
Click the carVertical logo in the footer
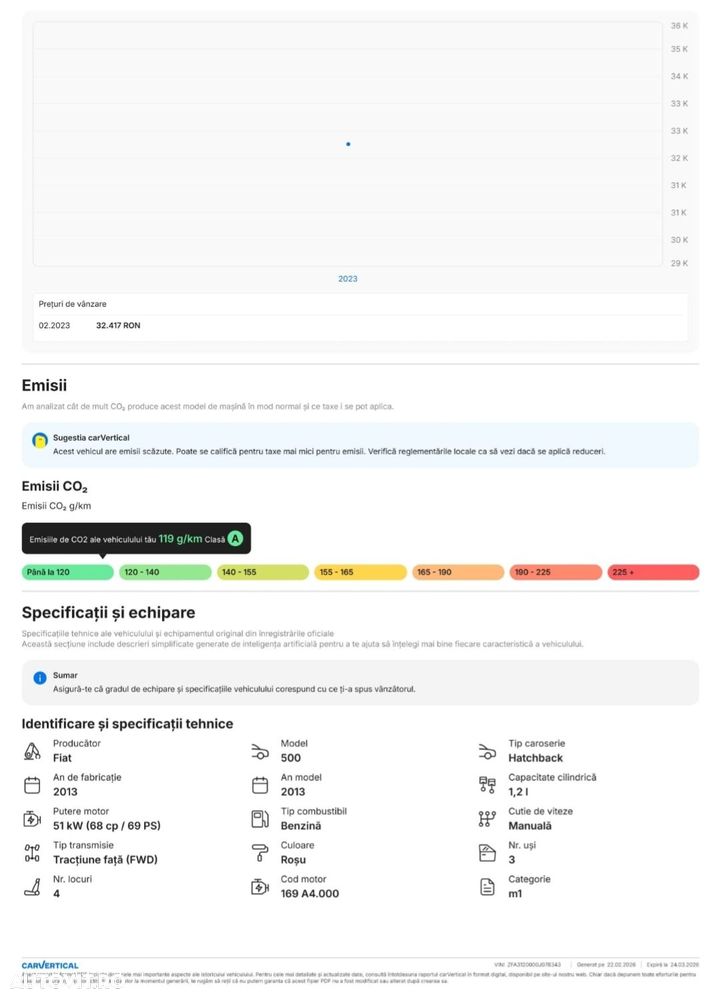pyautogui.click(x=50, y=965)
